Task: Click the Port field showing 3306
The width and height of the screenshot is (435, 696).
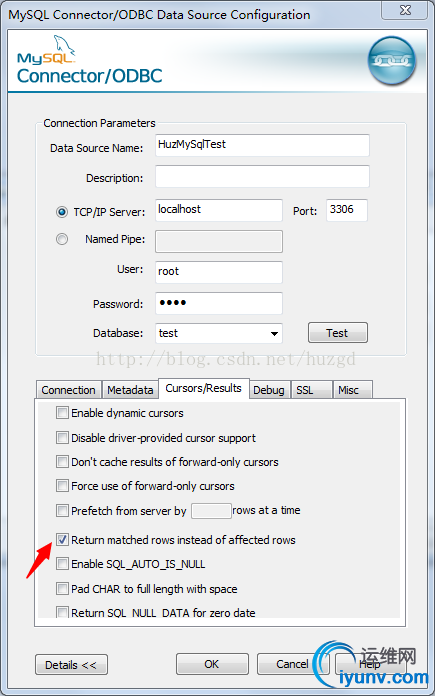Action: point(347,210)
